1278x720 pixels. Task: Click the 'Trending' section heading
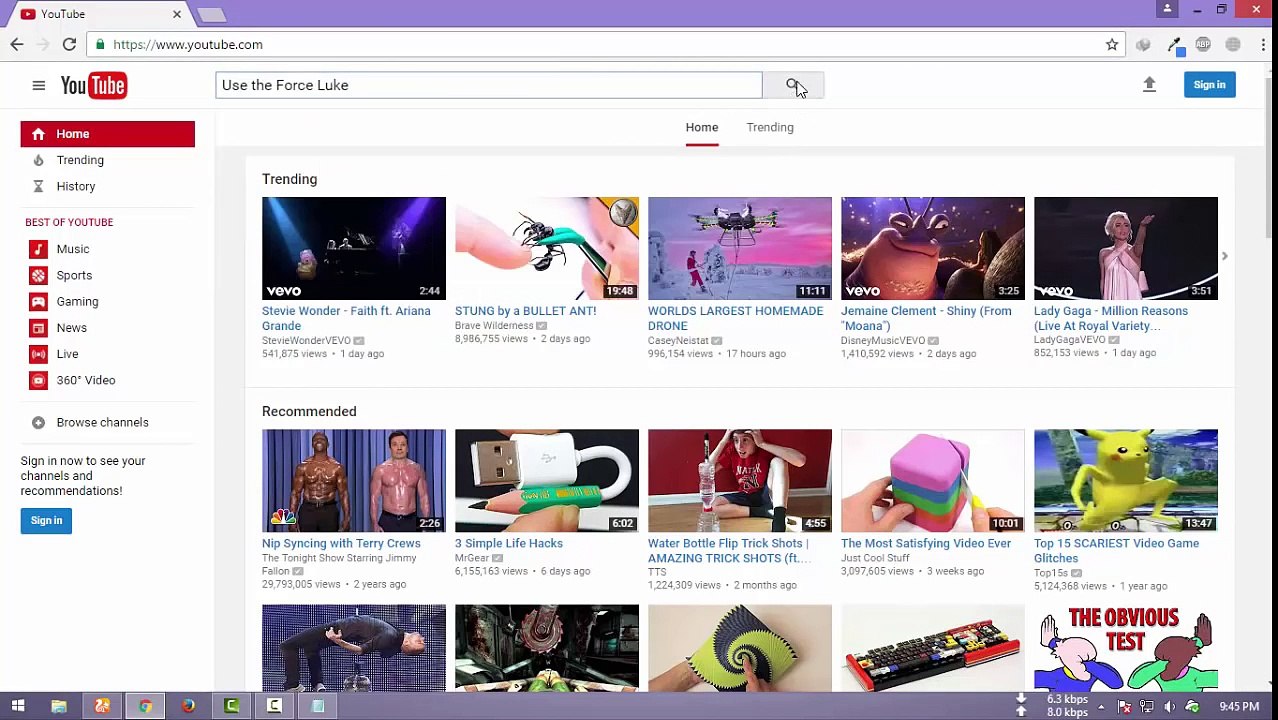(x=289, y=179)
